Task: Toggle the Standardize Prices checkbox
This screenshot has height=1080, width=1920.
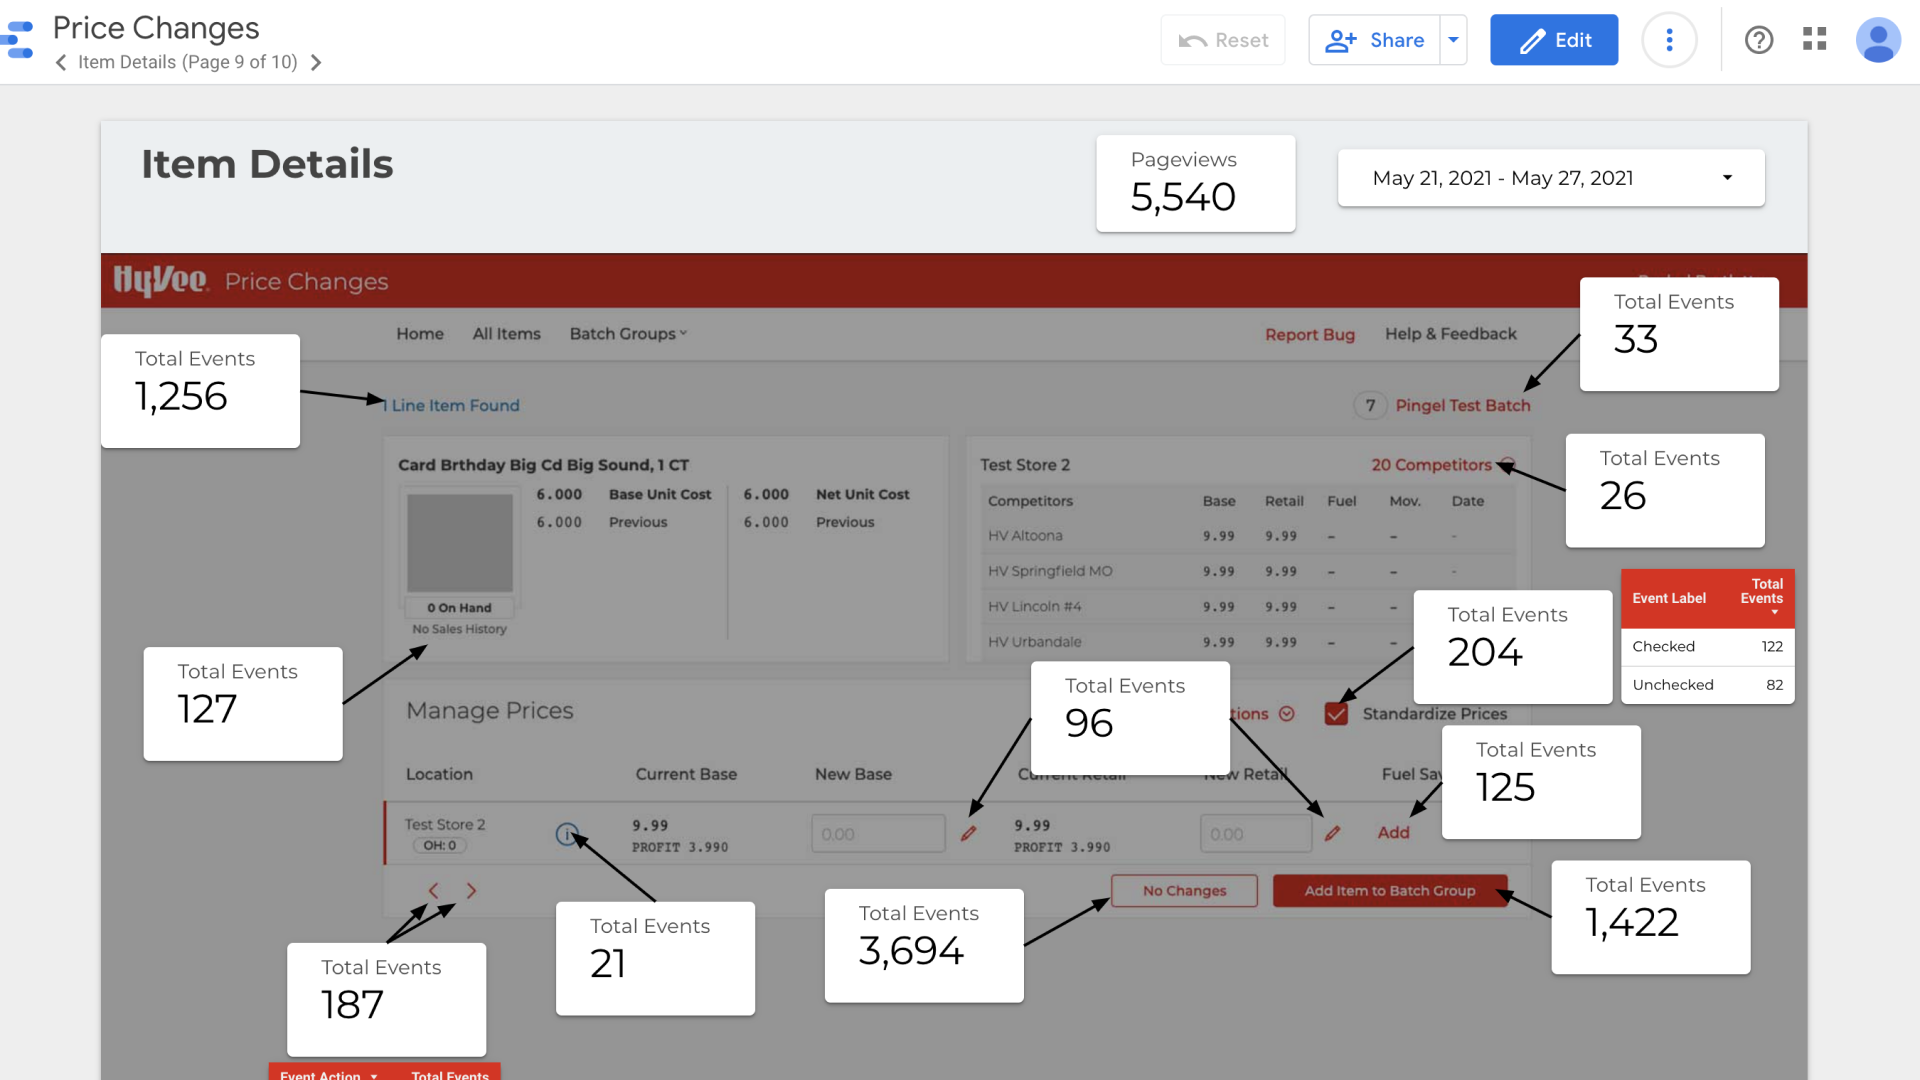Action: (1336, 714)
